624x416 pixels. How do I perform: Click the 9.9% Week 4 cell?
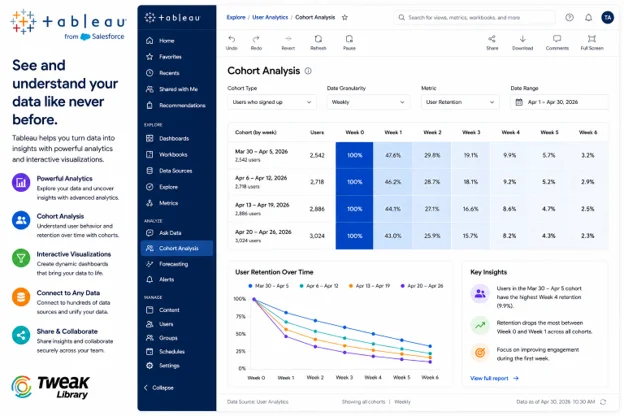[509, 156]
